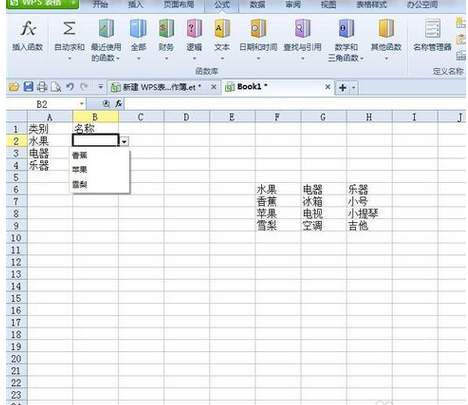This screenshot has width=468, height=405.
Task: Choose 苹果 from the dropdown list
Action: (x=99, y=170)
